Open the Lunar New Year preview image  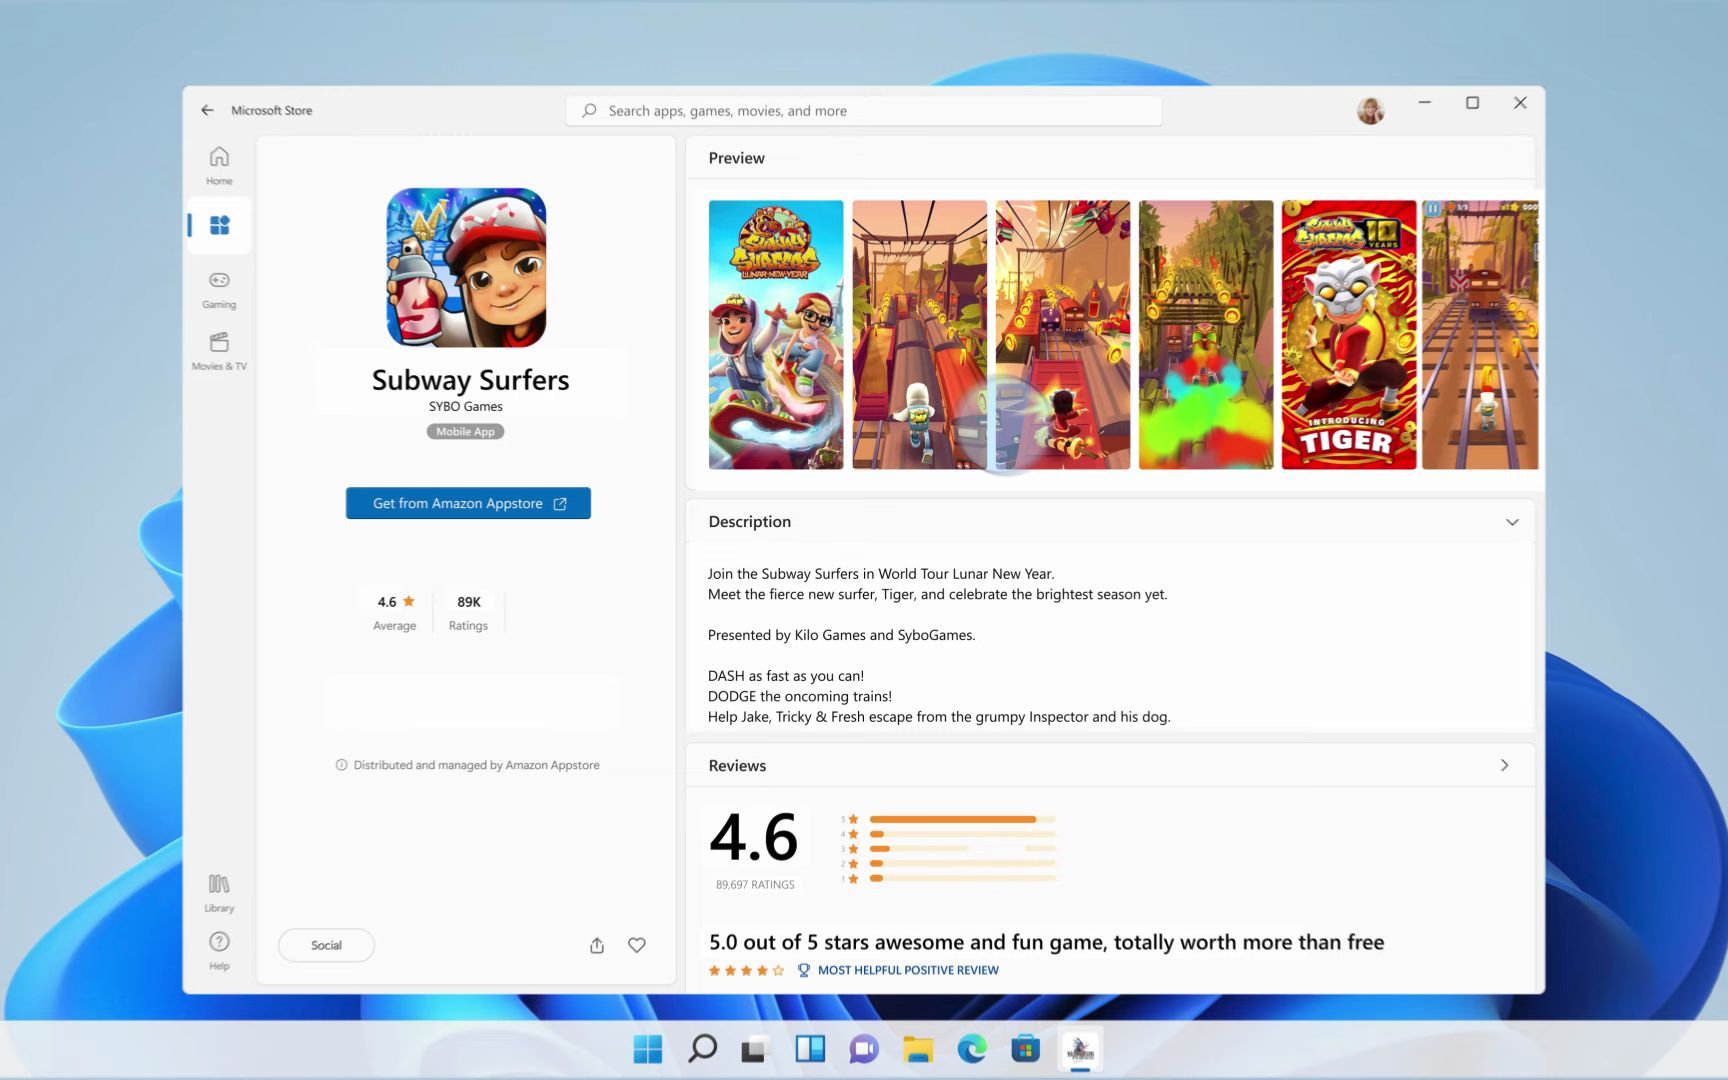pyautogui.click(x=776, y=335)
